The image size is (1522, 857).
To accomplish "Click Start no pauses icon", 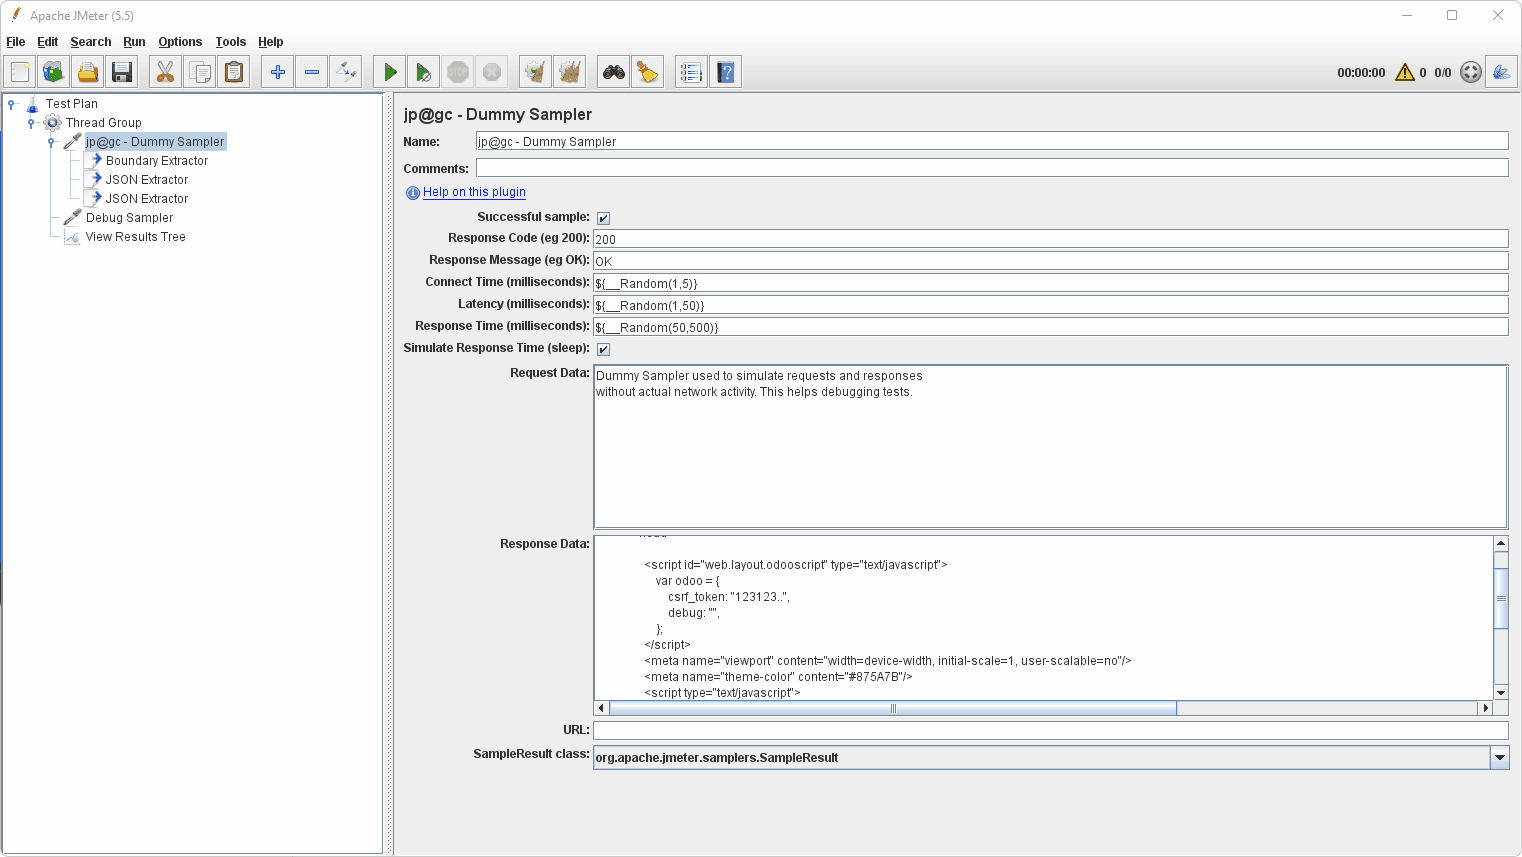I will [x=424, y=72].
